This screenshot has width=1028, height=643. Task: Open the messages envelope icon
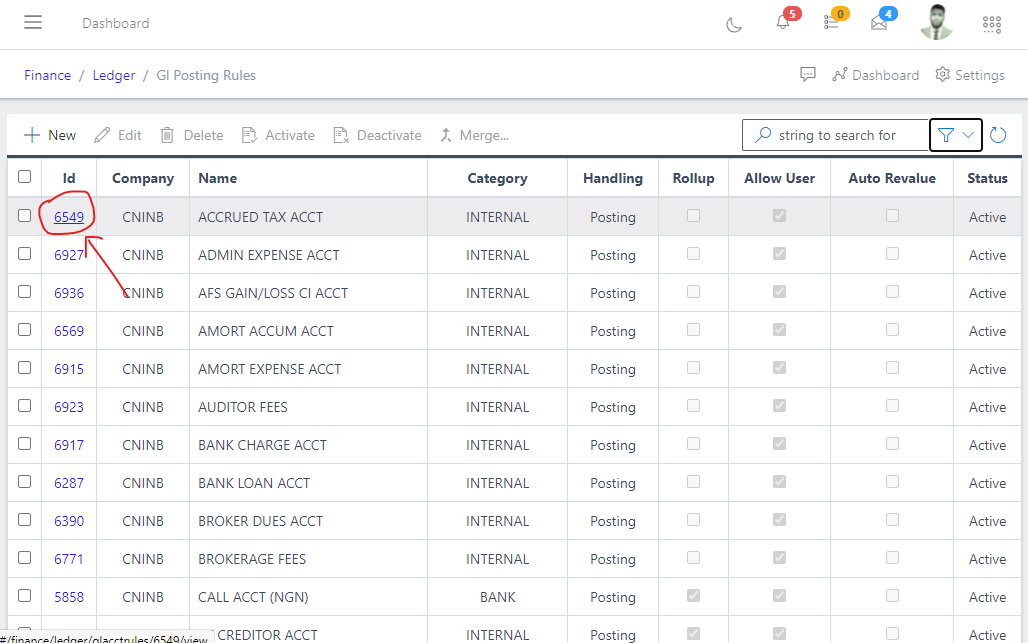(879, 23)
